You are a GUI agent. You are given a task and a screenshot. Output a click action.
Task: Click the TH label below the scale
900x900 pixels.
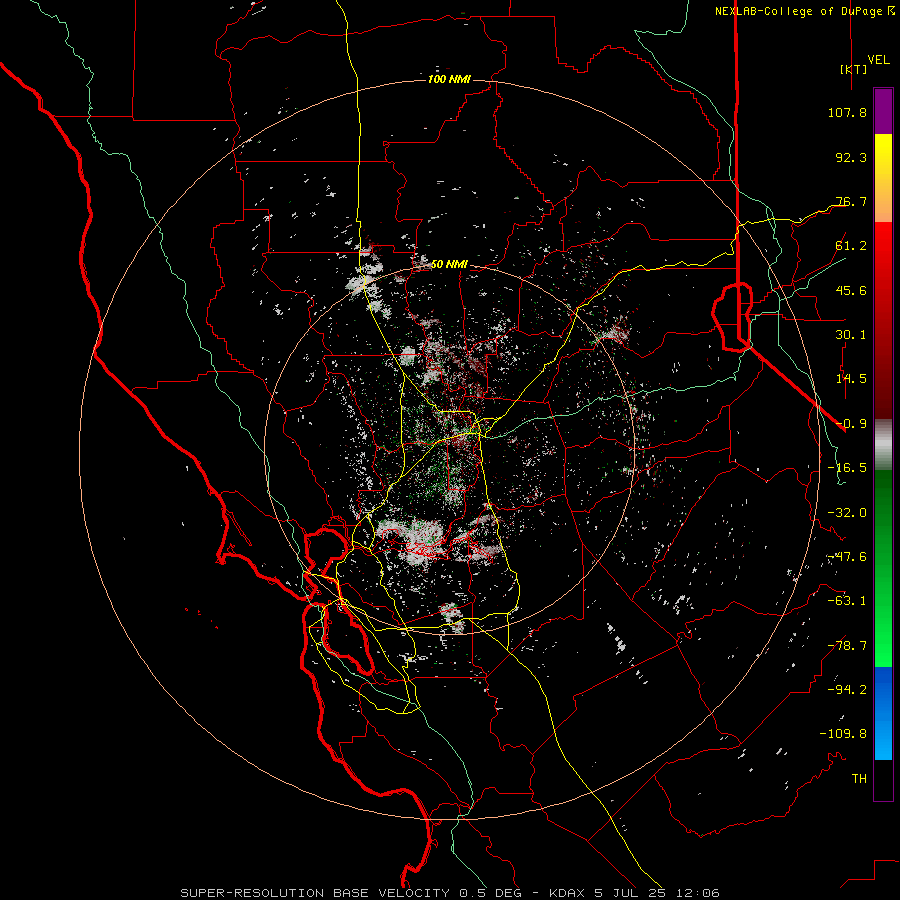[859, 778]
